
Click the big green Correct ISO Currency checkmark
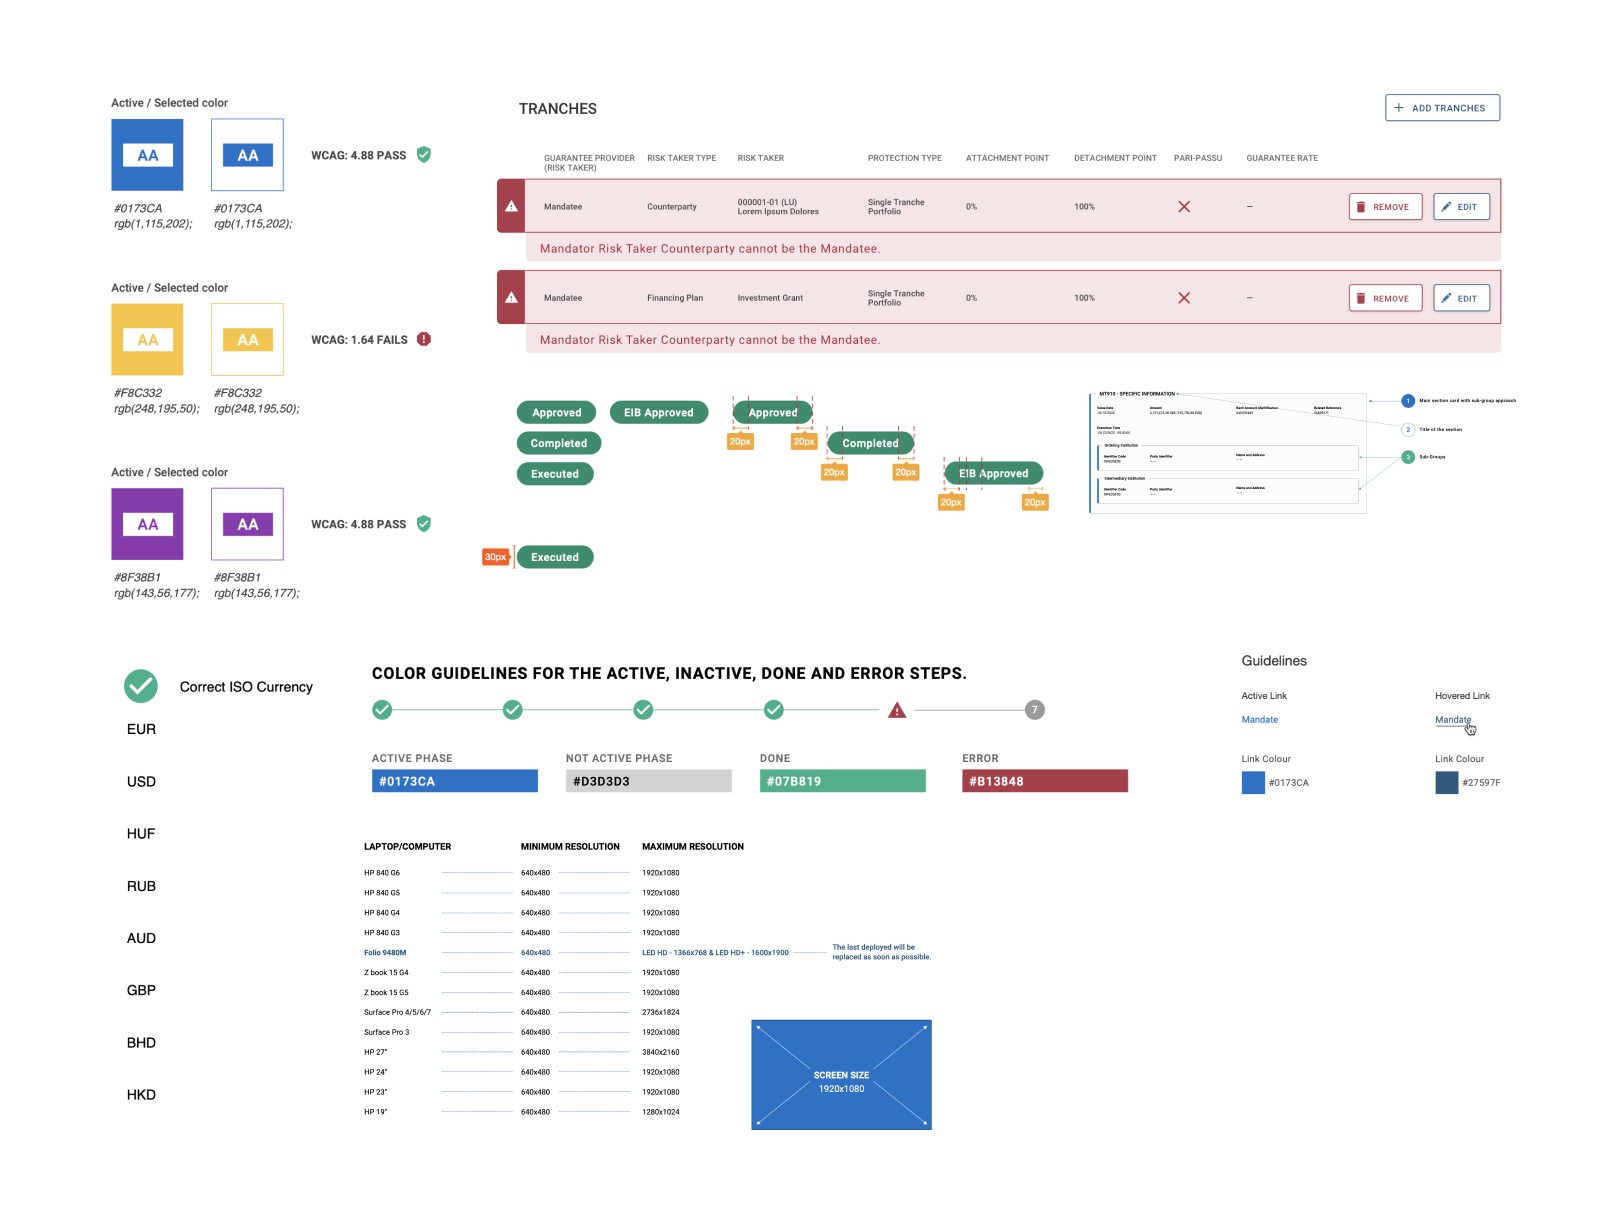pyautogui.click(x=141, y=686)
